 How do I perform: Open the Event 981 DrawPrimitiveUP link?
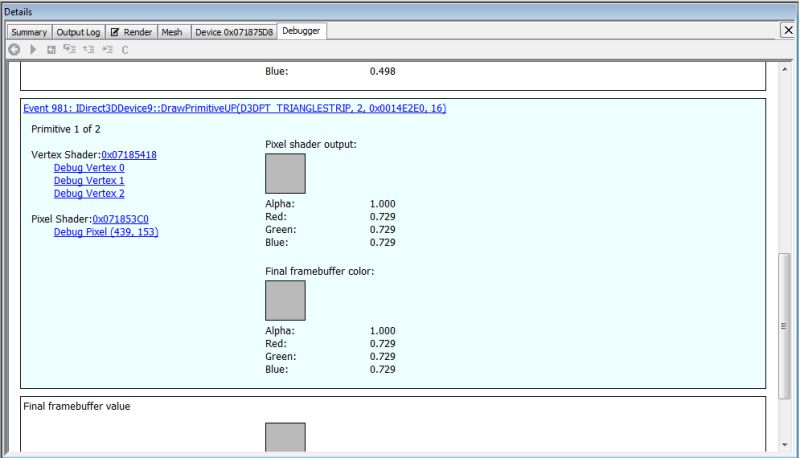tap(235, 108)
